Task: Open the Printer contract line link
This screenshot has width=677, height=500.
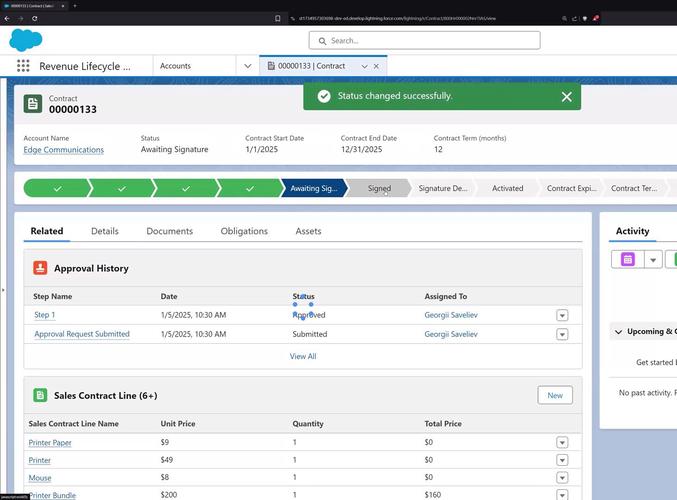Action: [39, 460]
